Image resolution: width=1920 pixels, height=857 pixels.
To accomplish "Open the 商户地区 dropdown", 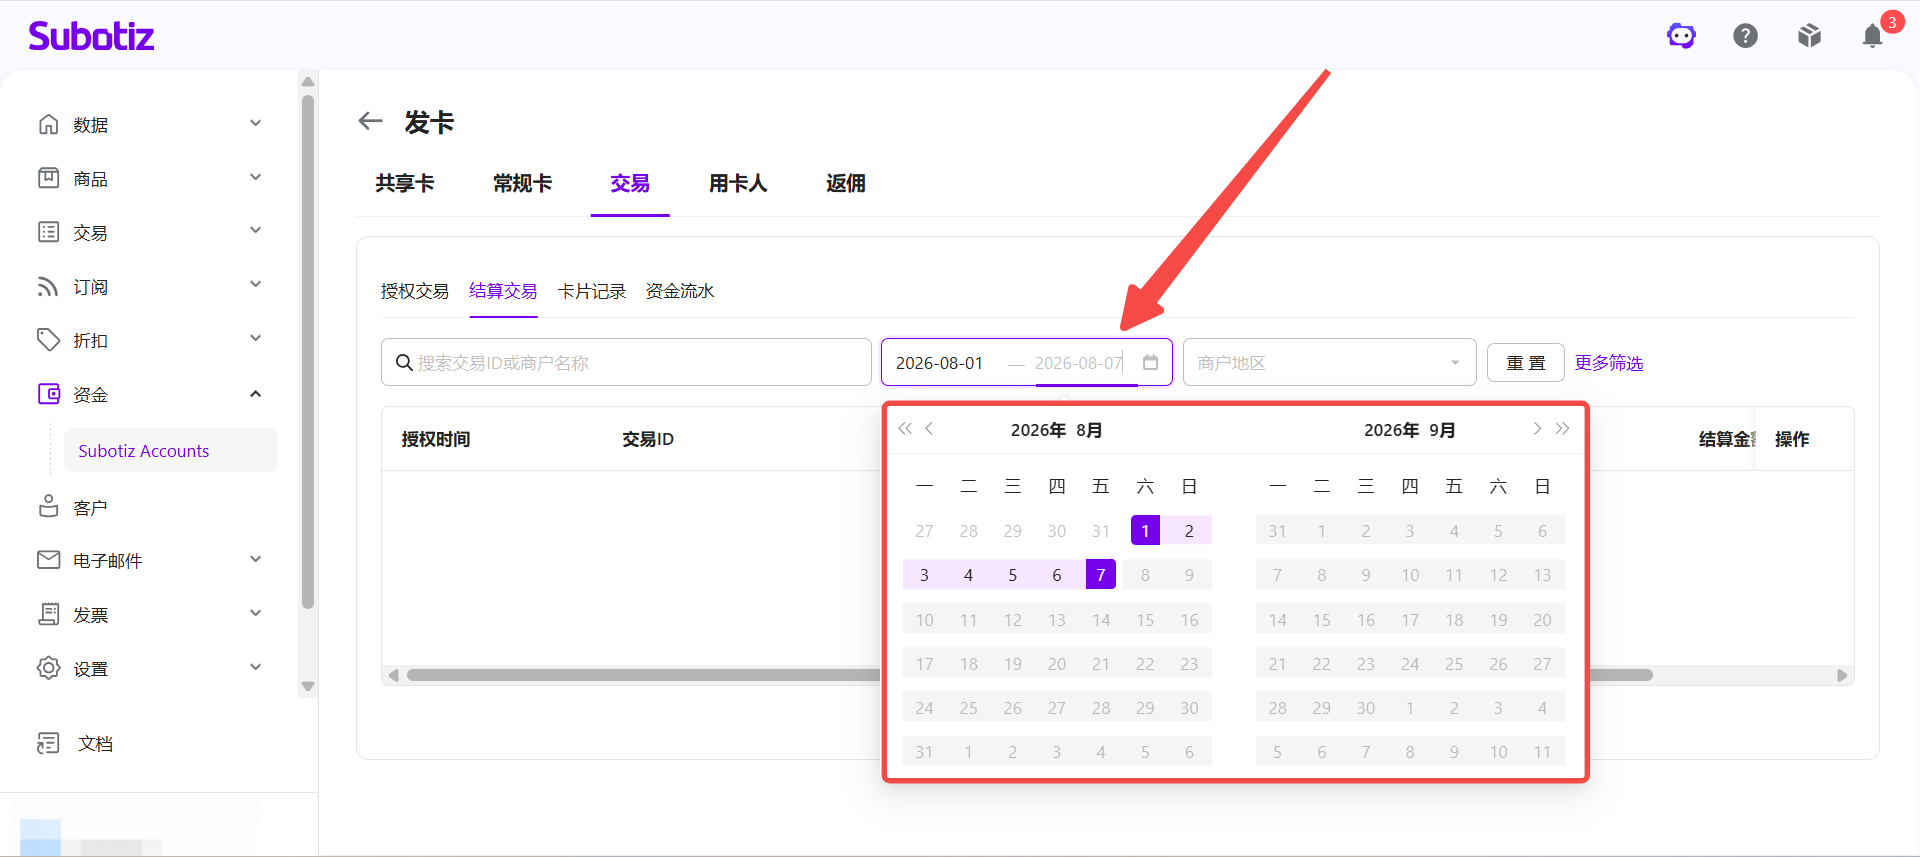I will click(1329, 362).
